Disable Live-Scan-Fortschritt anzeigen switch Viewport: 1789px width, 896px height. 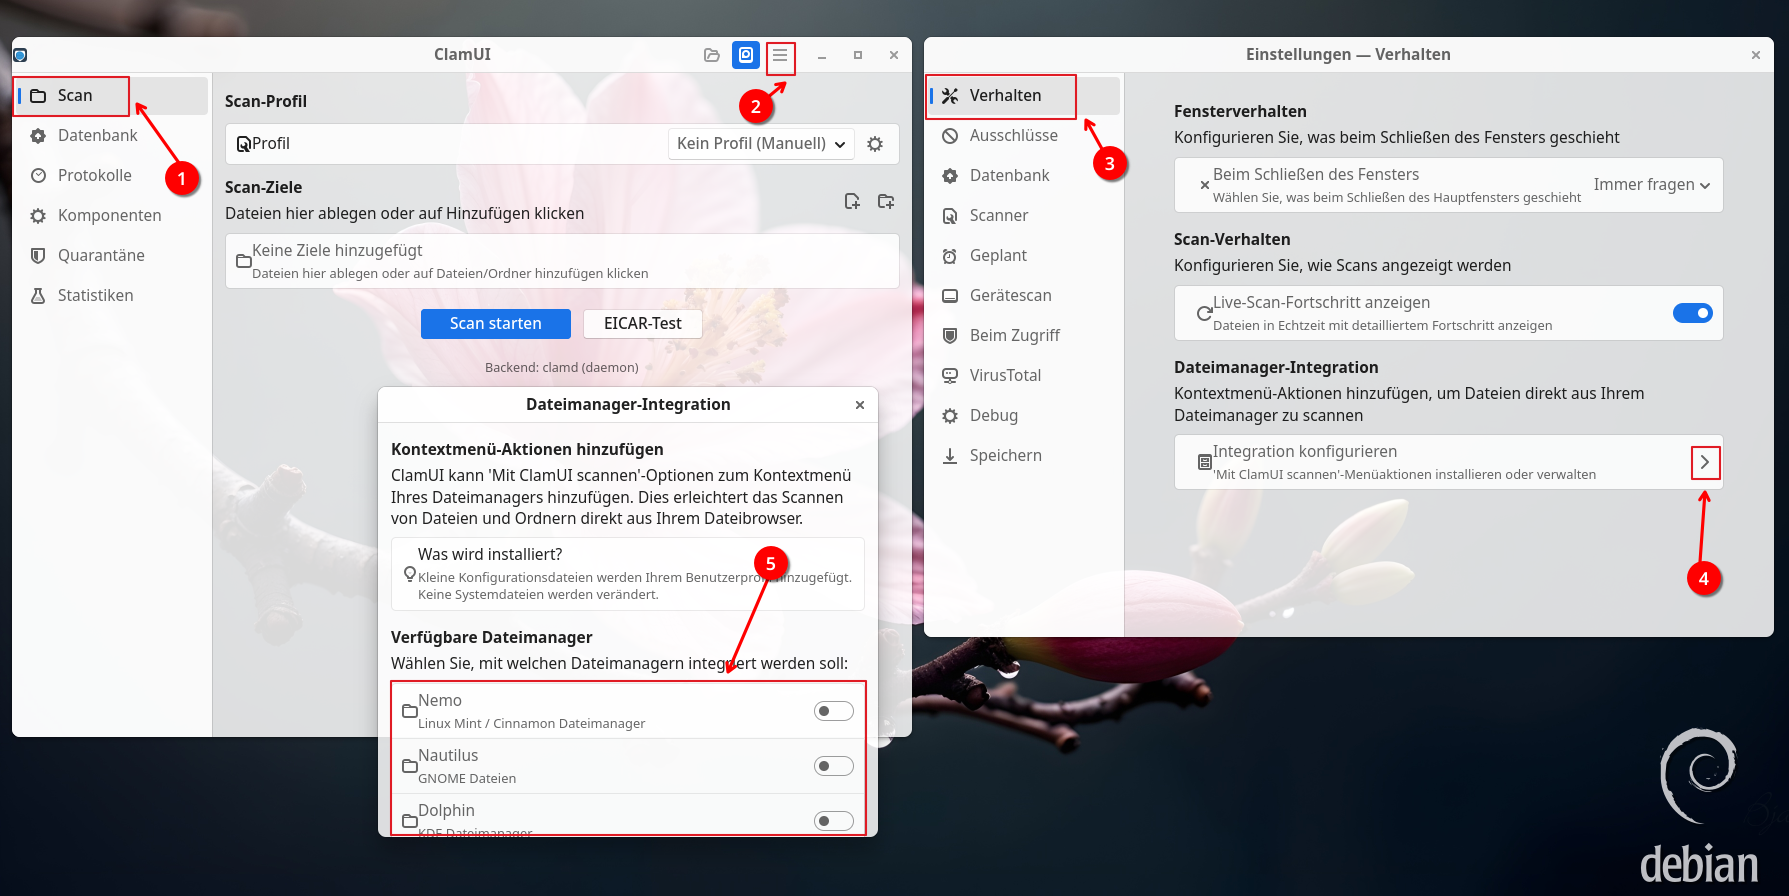(x=1692, y=314)
